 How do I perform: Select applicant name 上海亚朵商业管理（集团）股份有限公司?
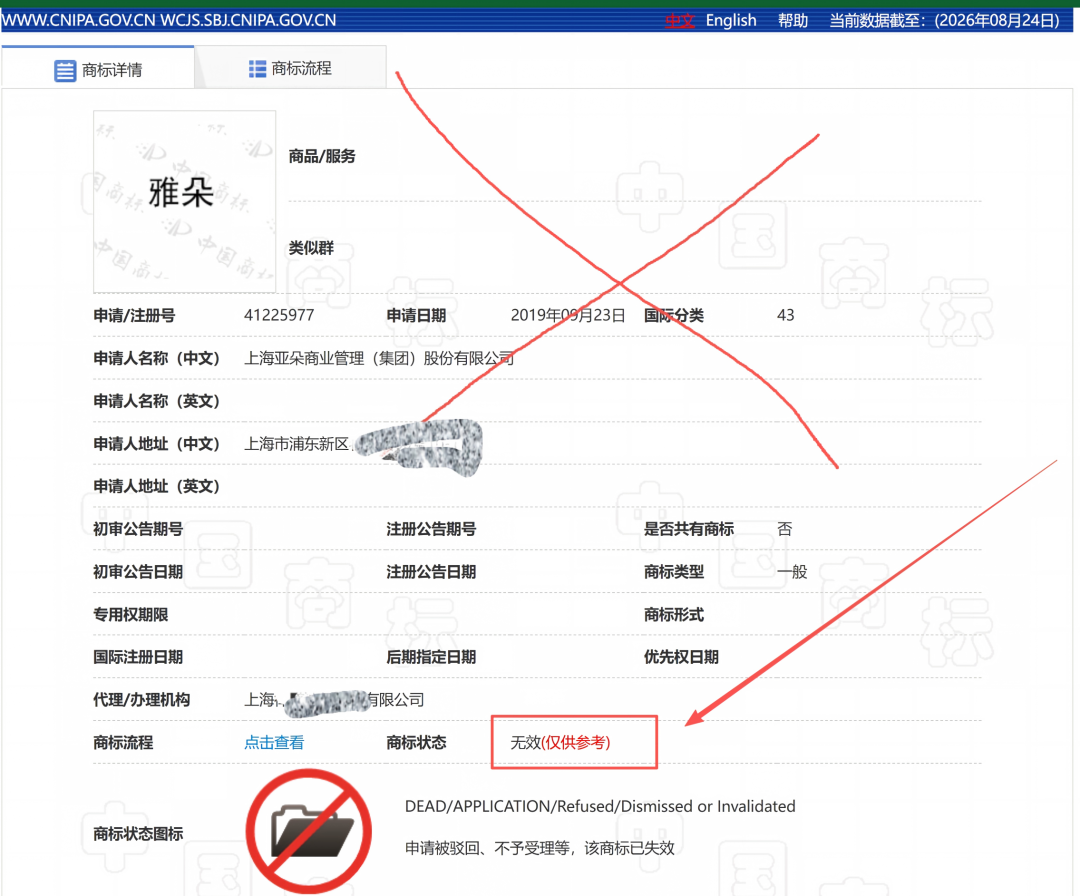tap(379, 358)
